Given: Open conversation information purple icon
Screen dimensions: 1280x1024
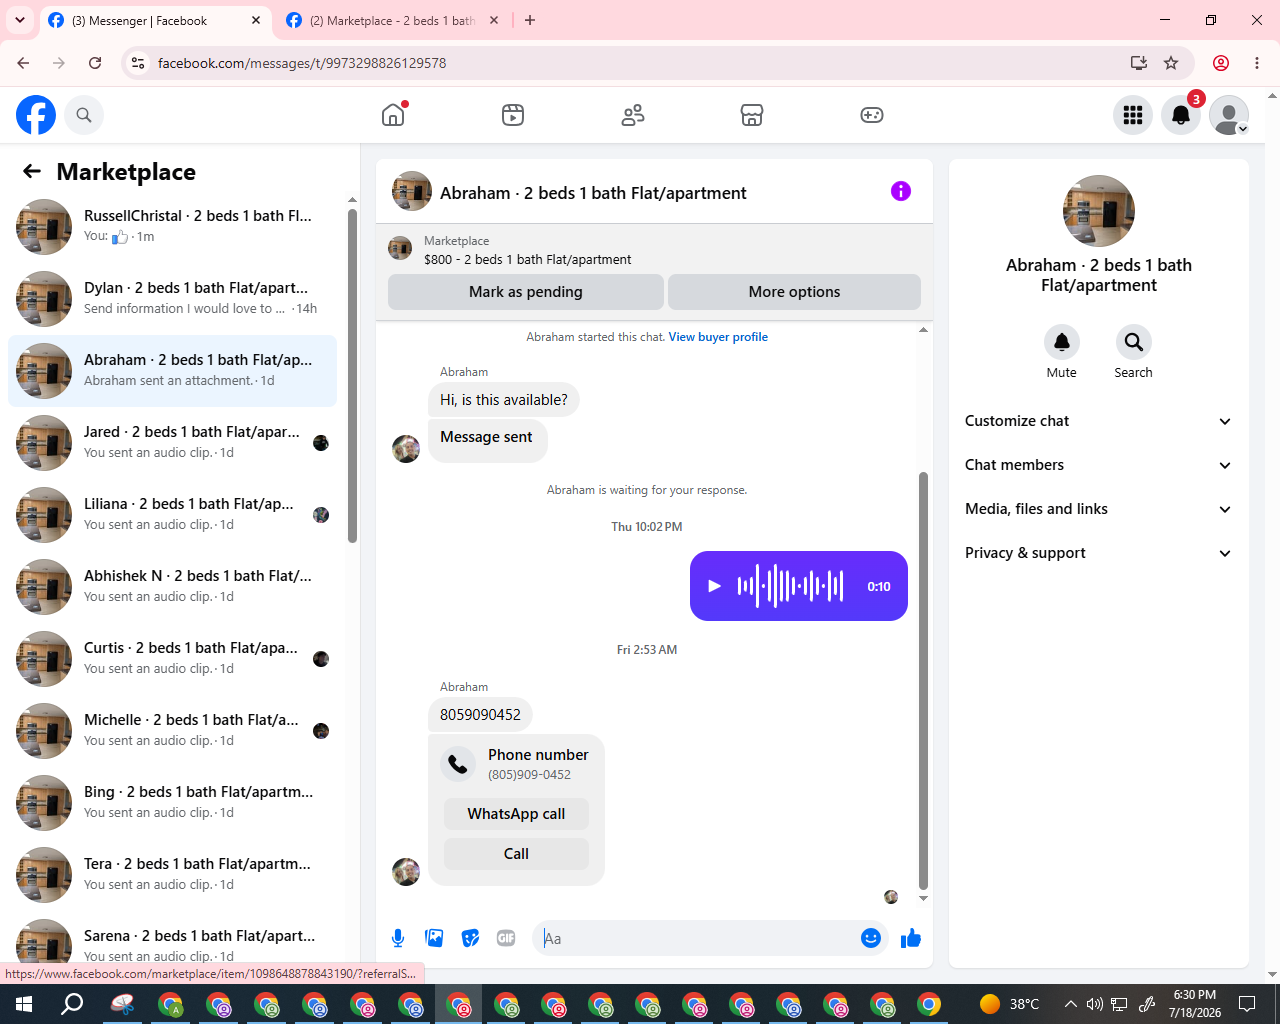Looking at the screenshot, I should coord(901,191).
